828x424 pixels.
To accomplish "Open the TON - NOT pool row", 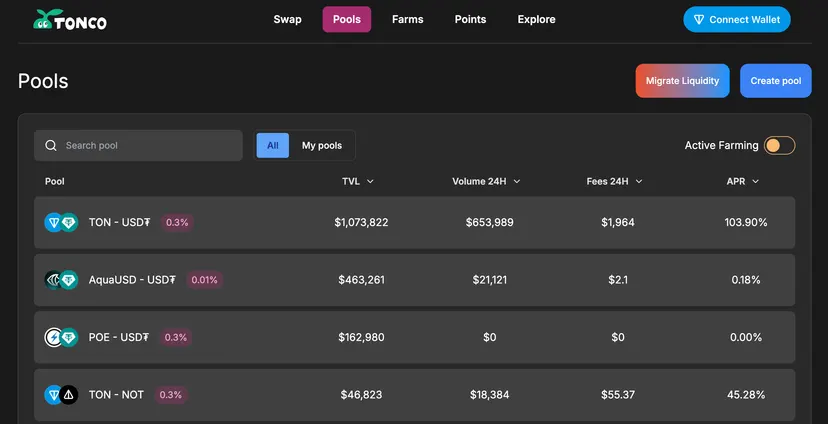I will coord(415,395).
